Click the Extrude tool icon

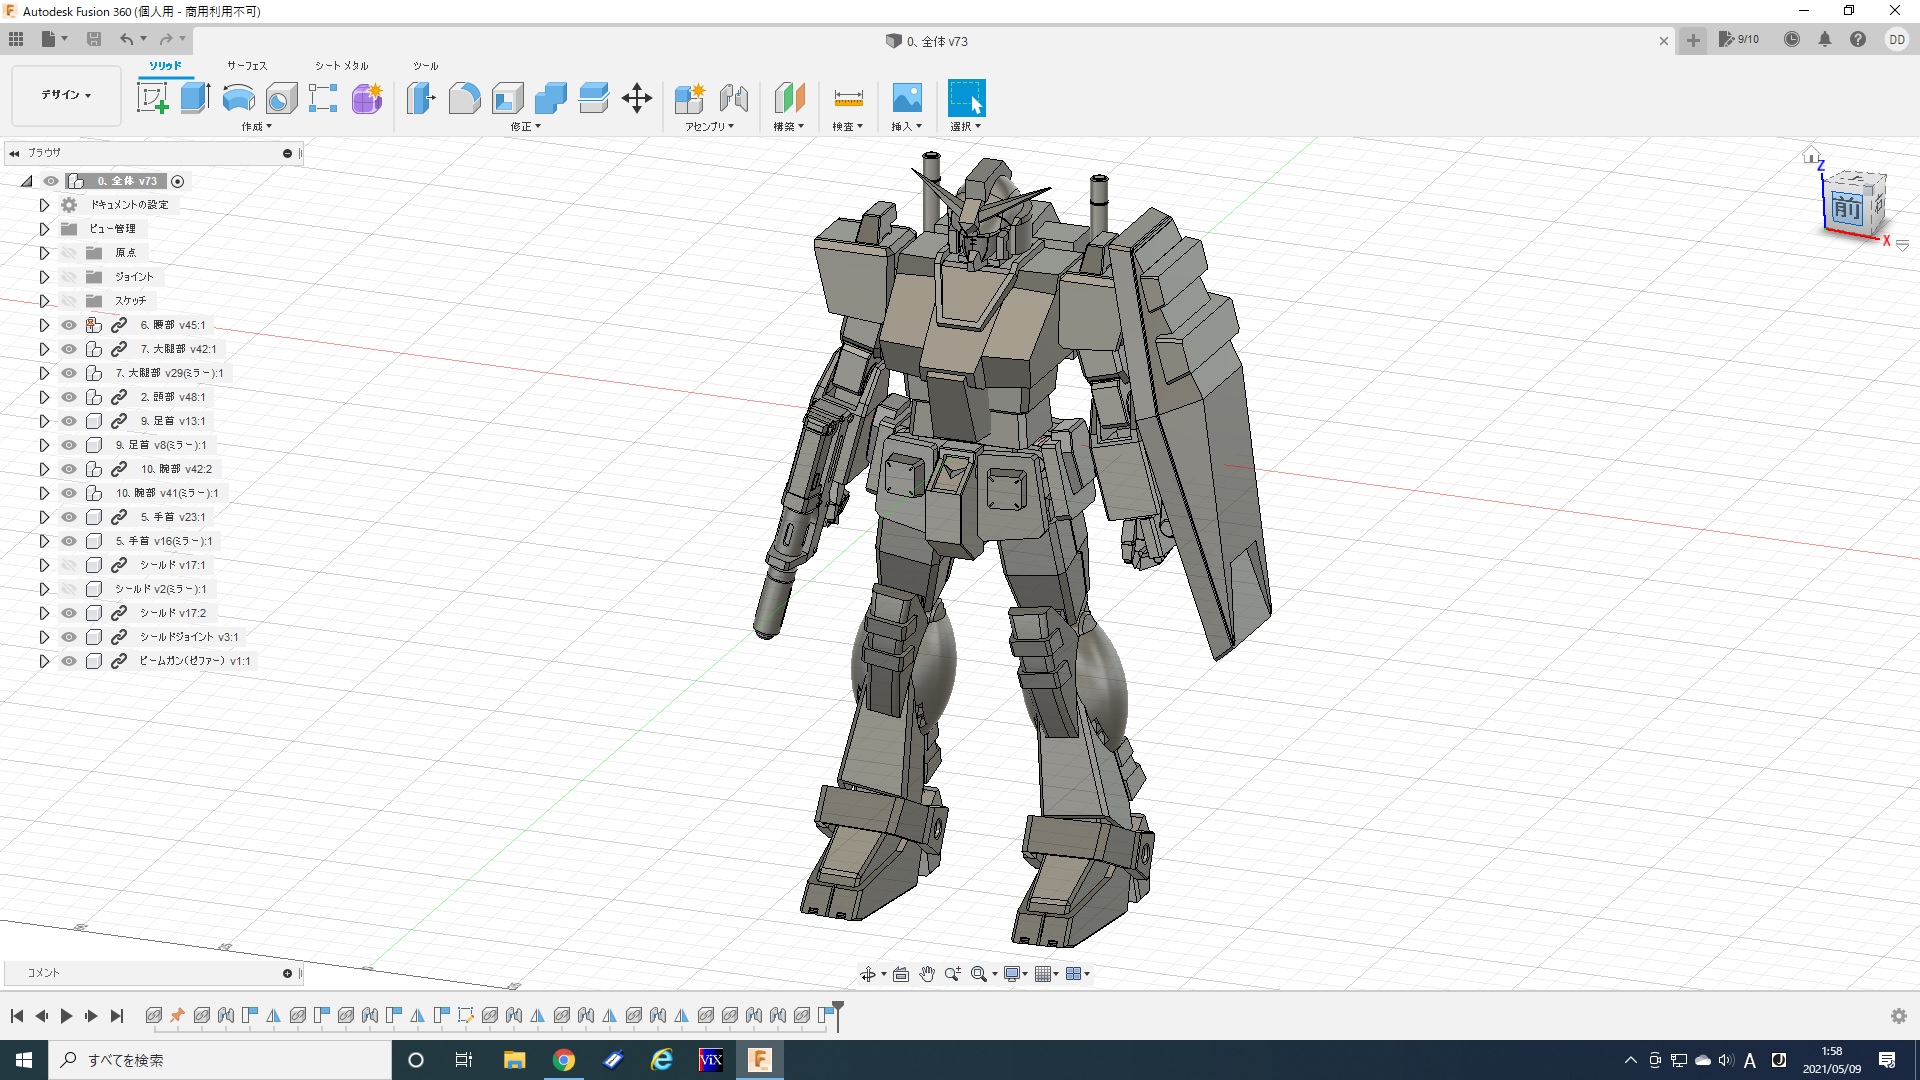195,98
